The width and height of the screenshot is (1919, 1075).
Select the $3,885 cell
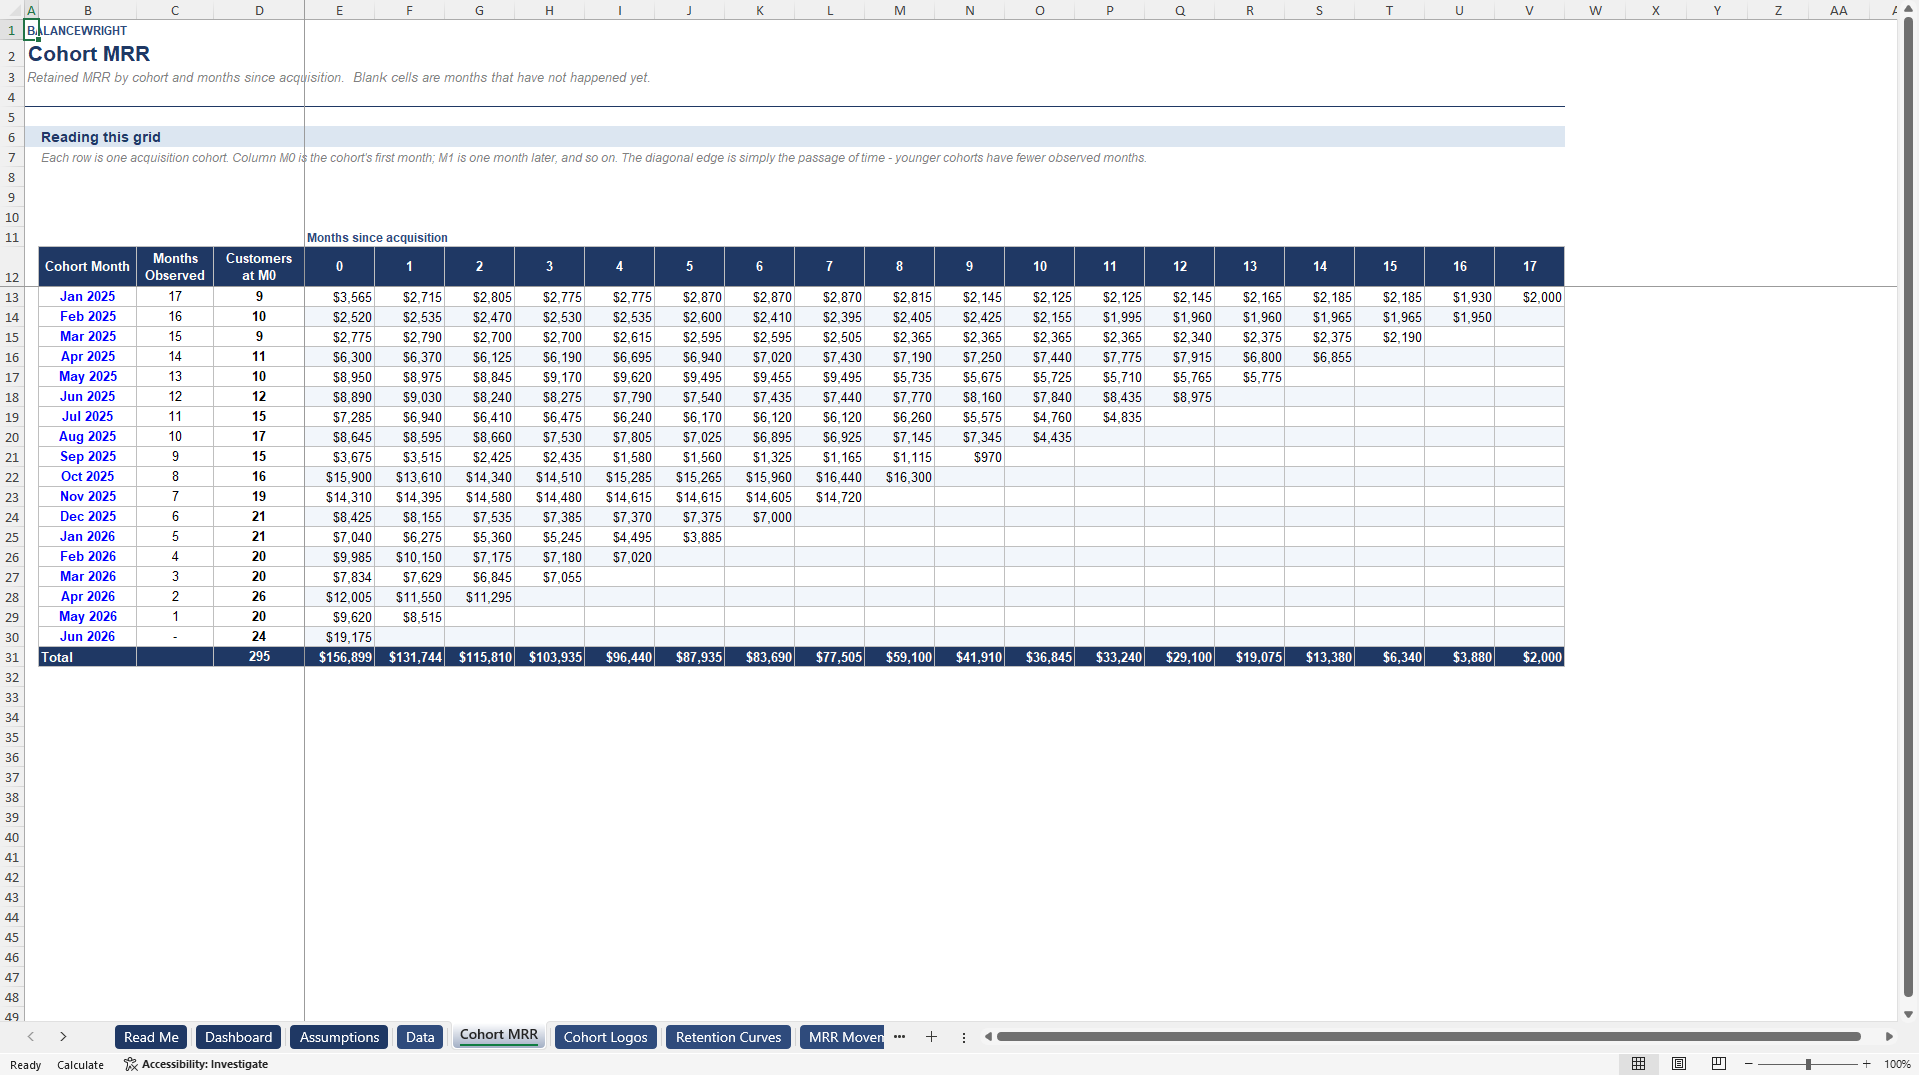[x=690, y=537]
